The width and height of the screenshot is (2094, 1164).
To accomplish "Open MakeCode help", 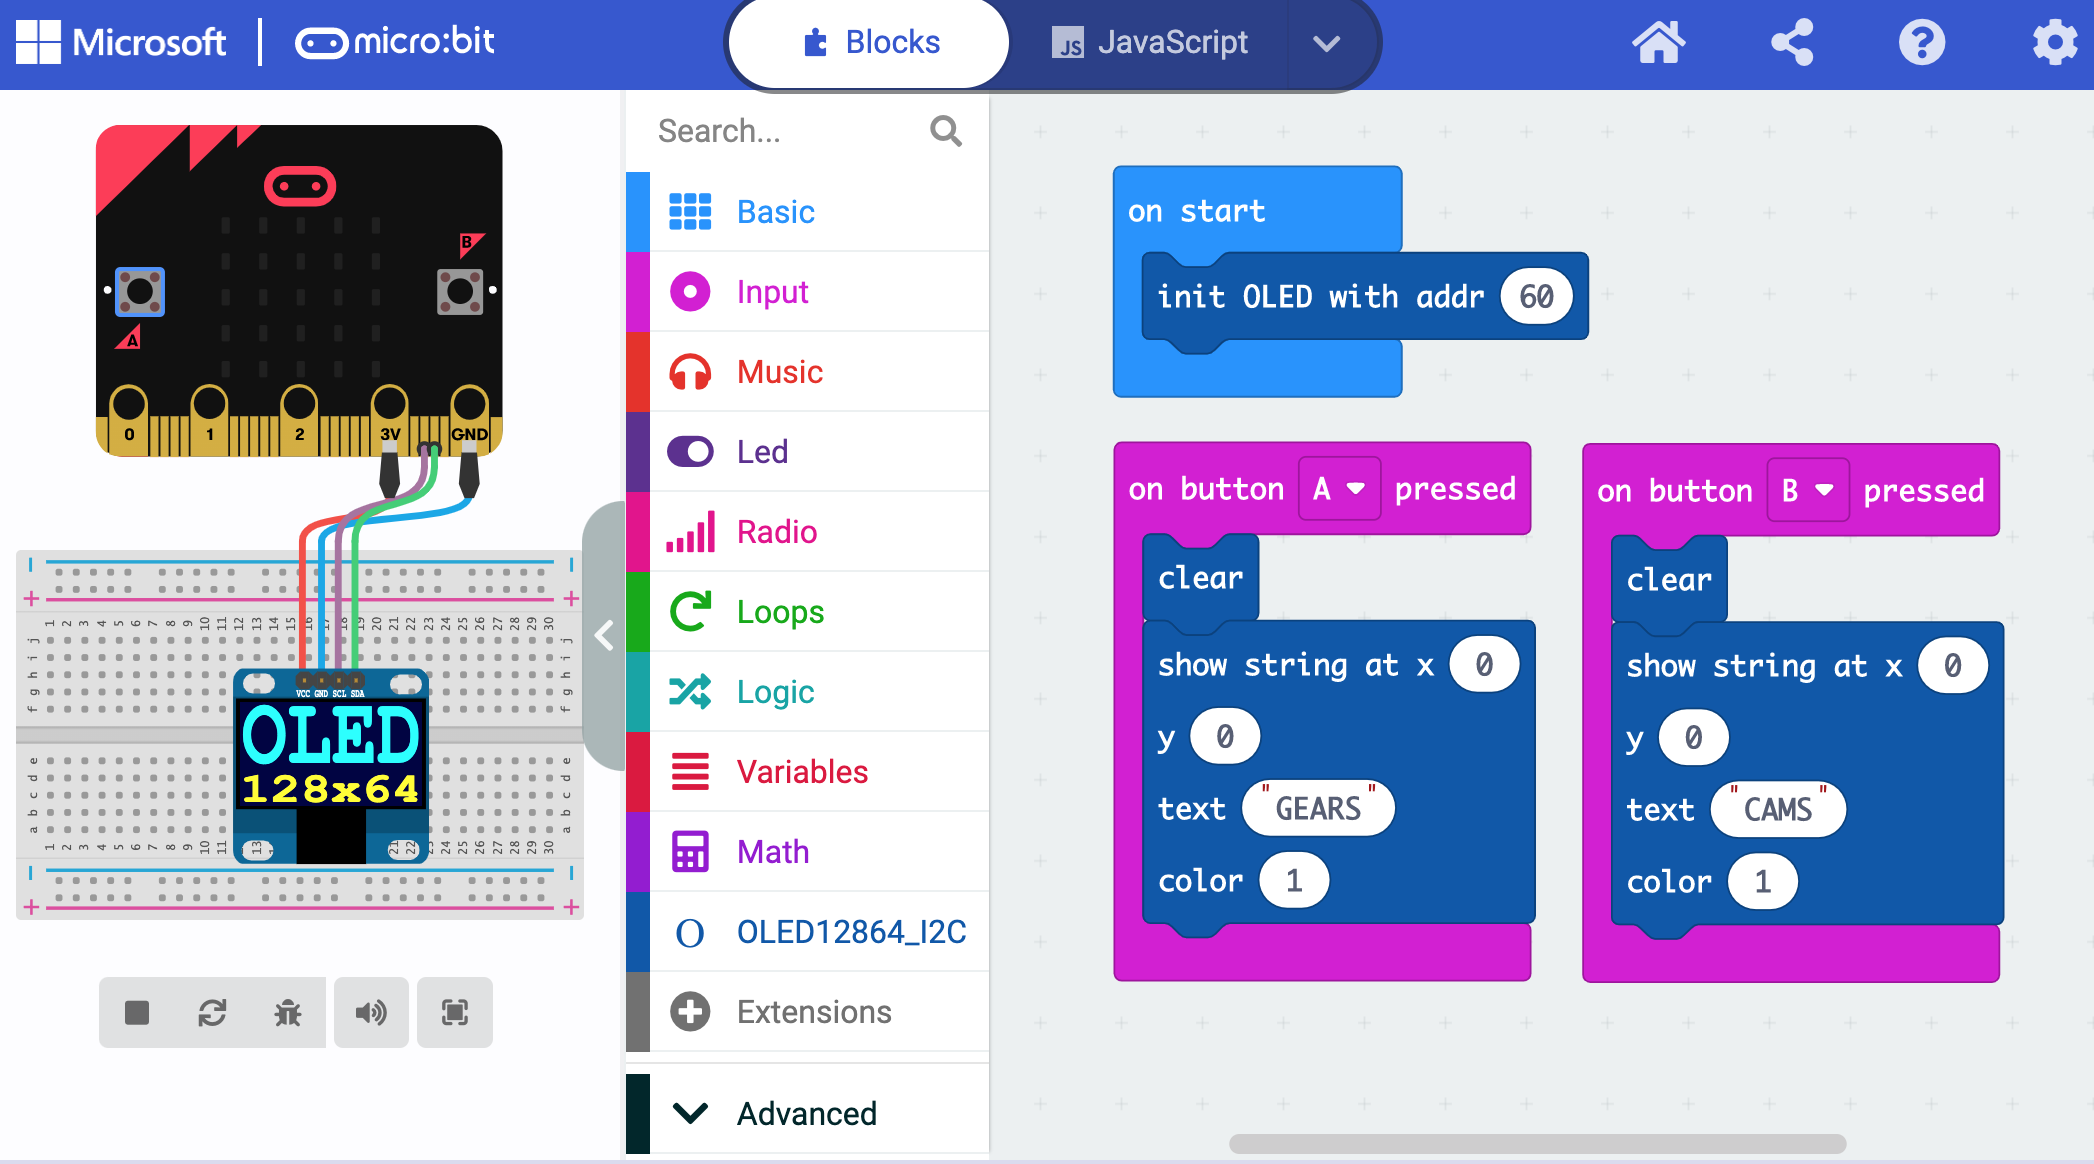I will (1921, 42).
